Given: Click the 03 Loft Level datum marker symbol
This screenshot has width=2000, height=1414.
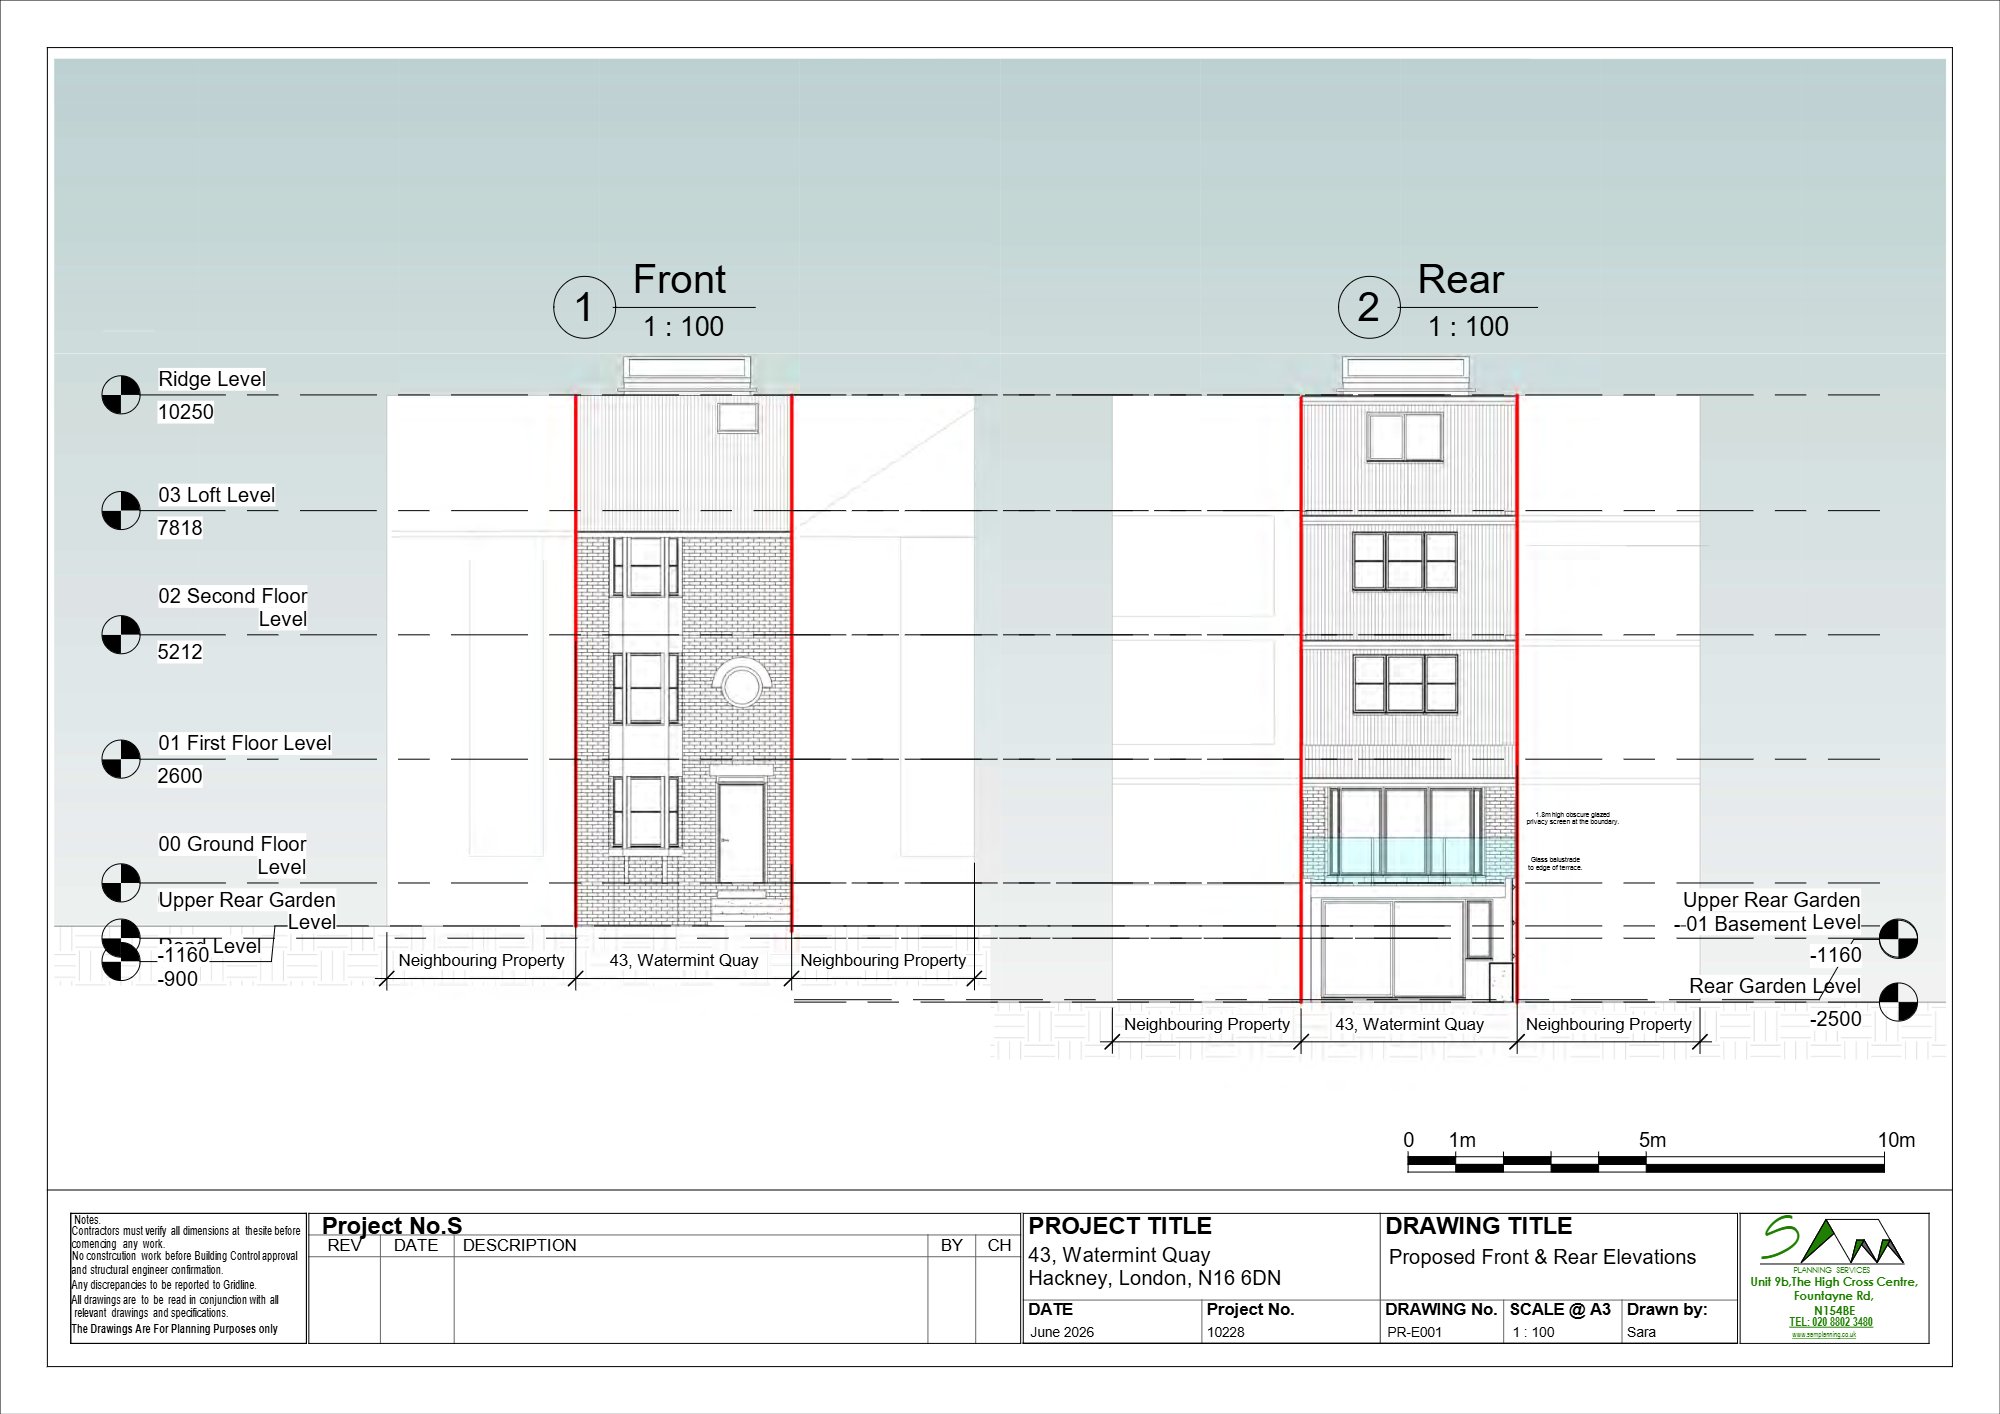Looking at the screenshot, I should coord(121,510).
